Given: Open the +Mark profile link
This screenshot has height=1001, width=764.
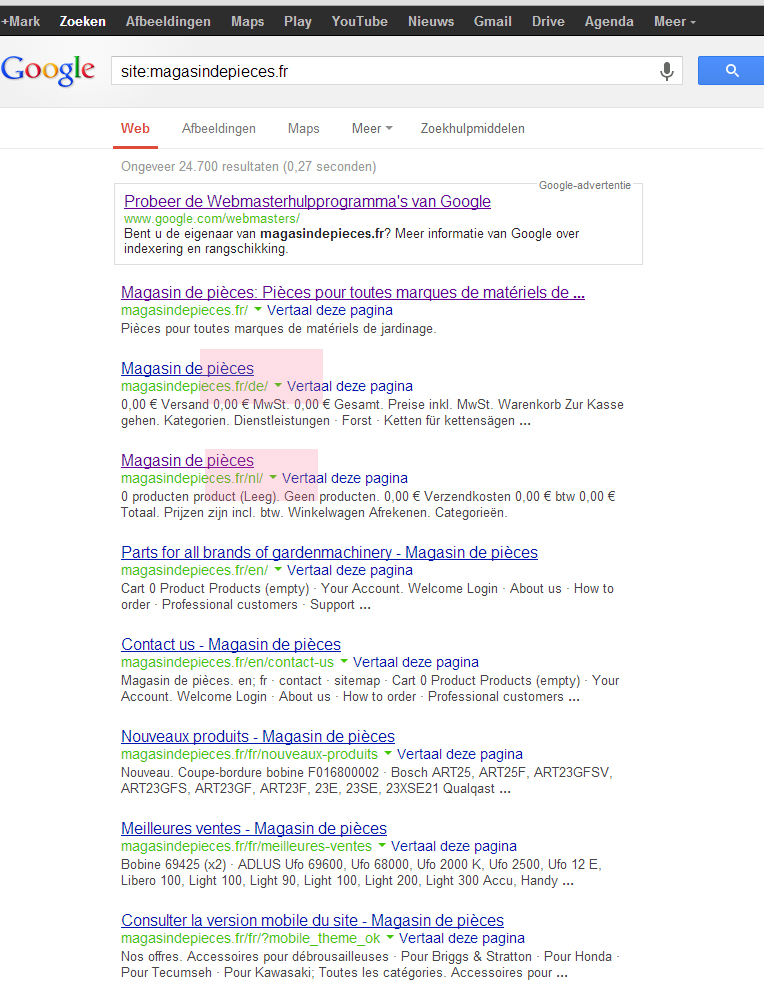Looking at the screenshot, I should click(20, 21).
